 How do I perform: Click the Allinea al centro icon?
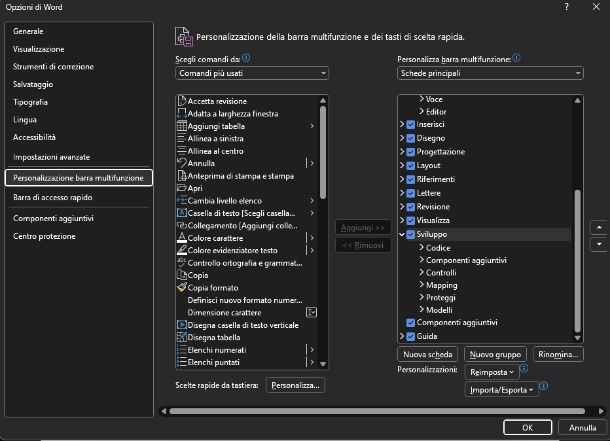pos(182,151)
